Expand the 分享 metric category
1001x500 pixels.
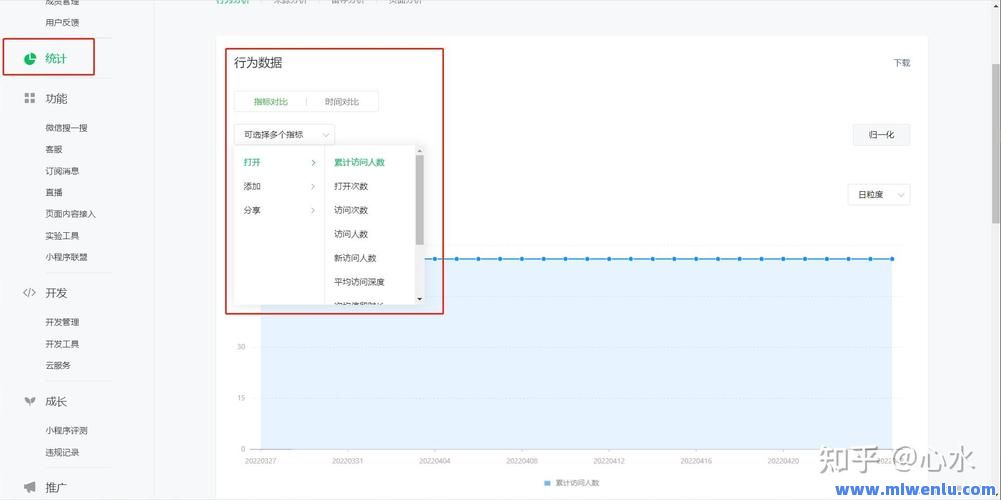[280, 210]
